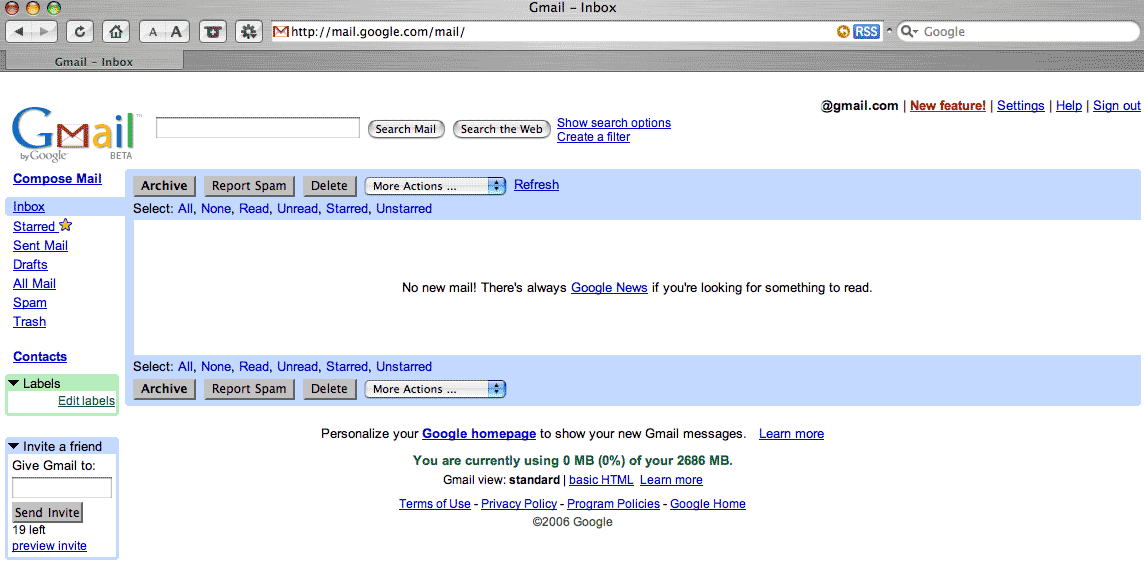Open the Drafts folder
The width and height of the screenshot is (1144, 577).
[x=30, y=264]
